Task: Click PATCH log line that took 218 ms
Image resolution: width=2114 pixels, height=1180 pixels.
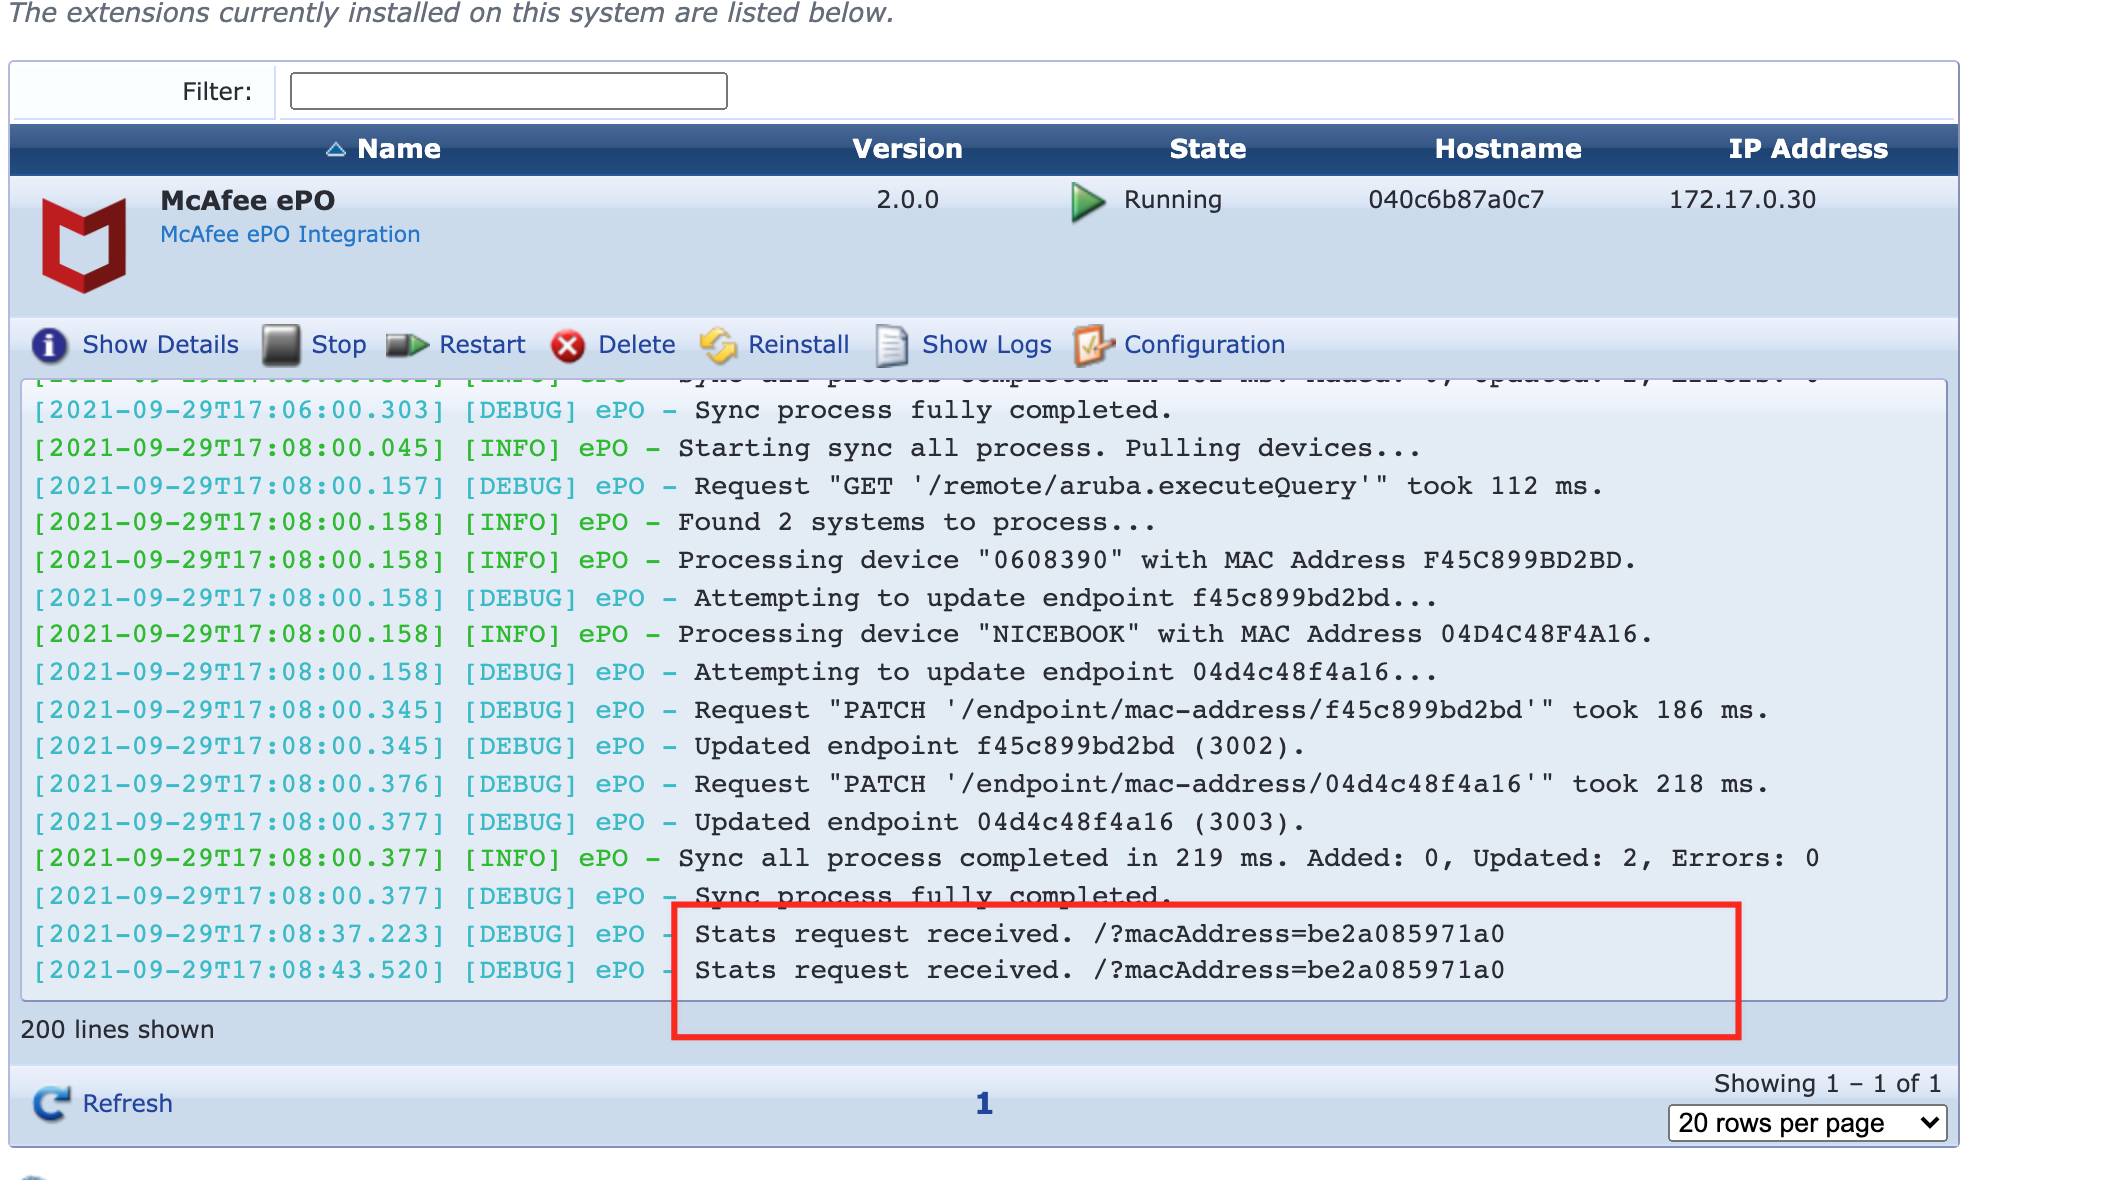Action: [901, 784]
